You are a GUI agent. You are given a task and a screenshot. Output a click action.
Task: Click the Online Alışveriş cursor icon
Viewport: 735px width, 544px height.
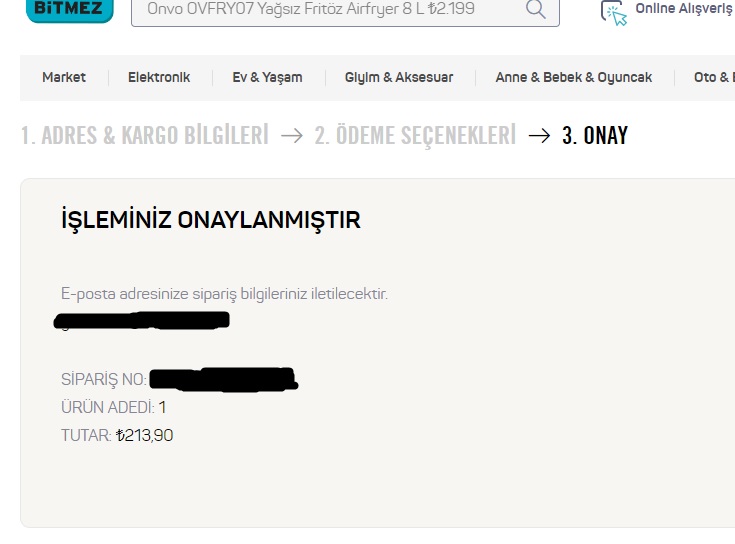(614, 13)
